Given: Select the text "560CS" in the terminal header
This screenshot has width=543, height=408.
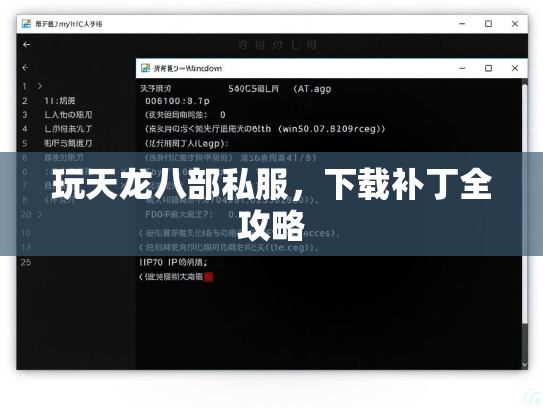Looking at the screenshot, I should pos(242,89).
